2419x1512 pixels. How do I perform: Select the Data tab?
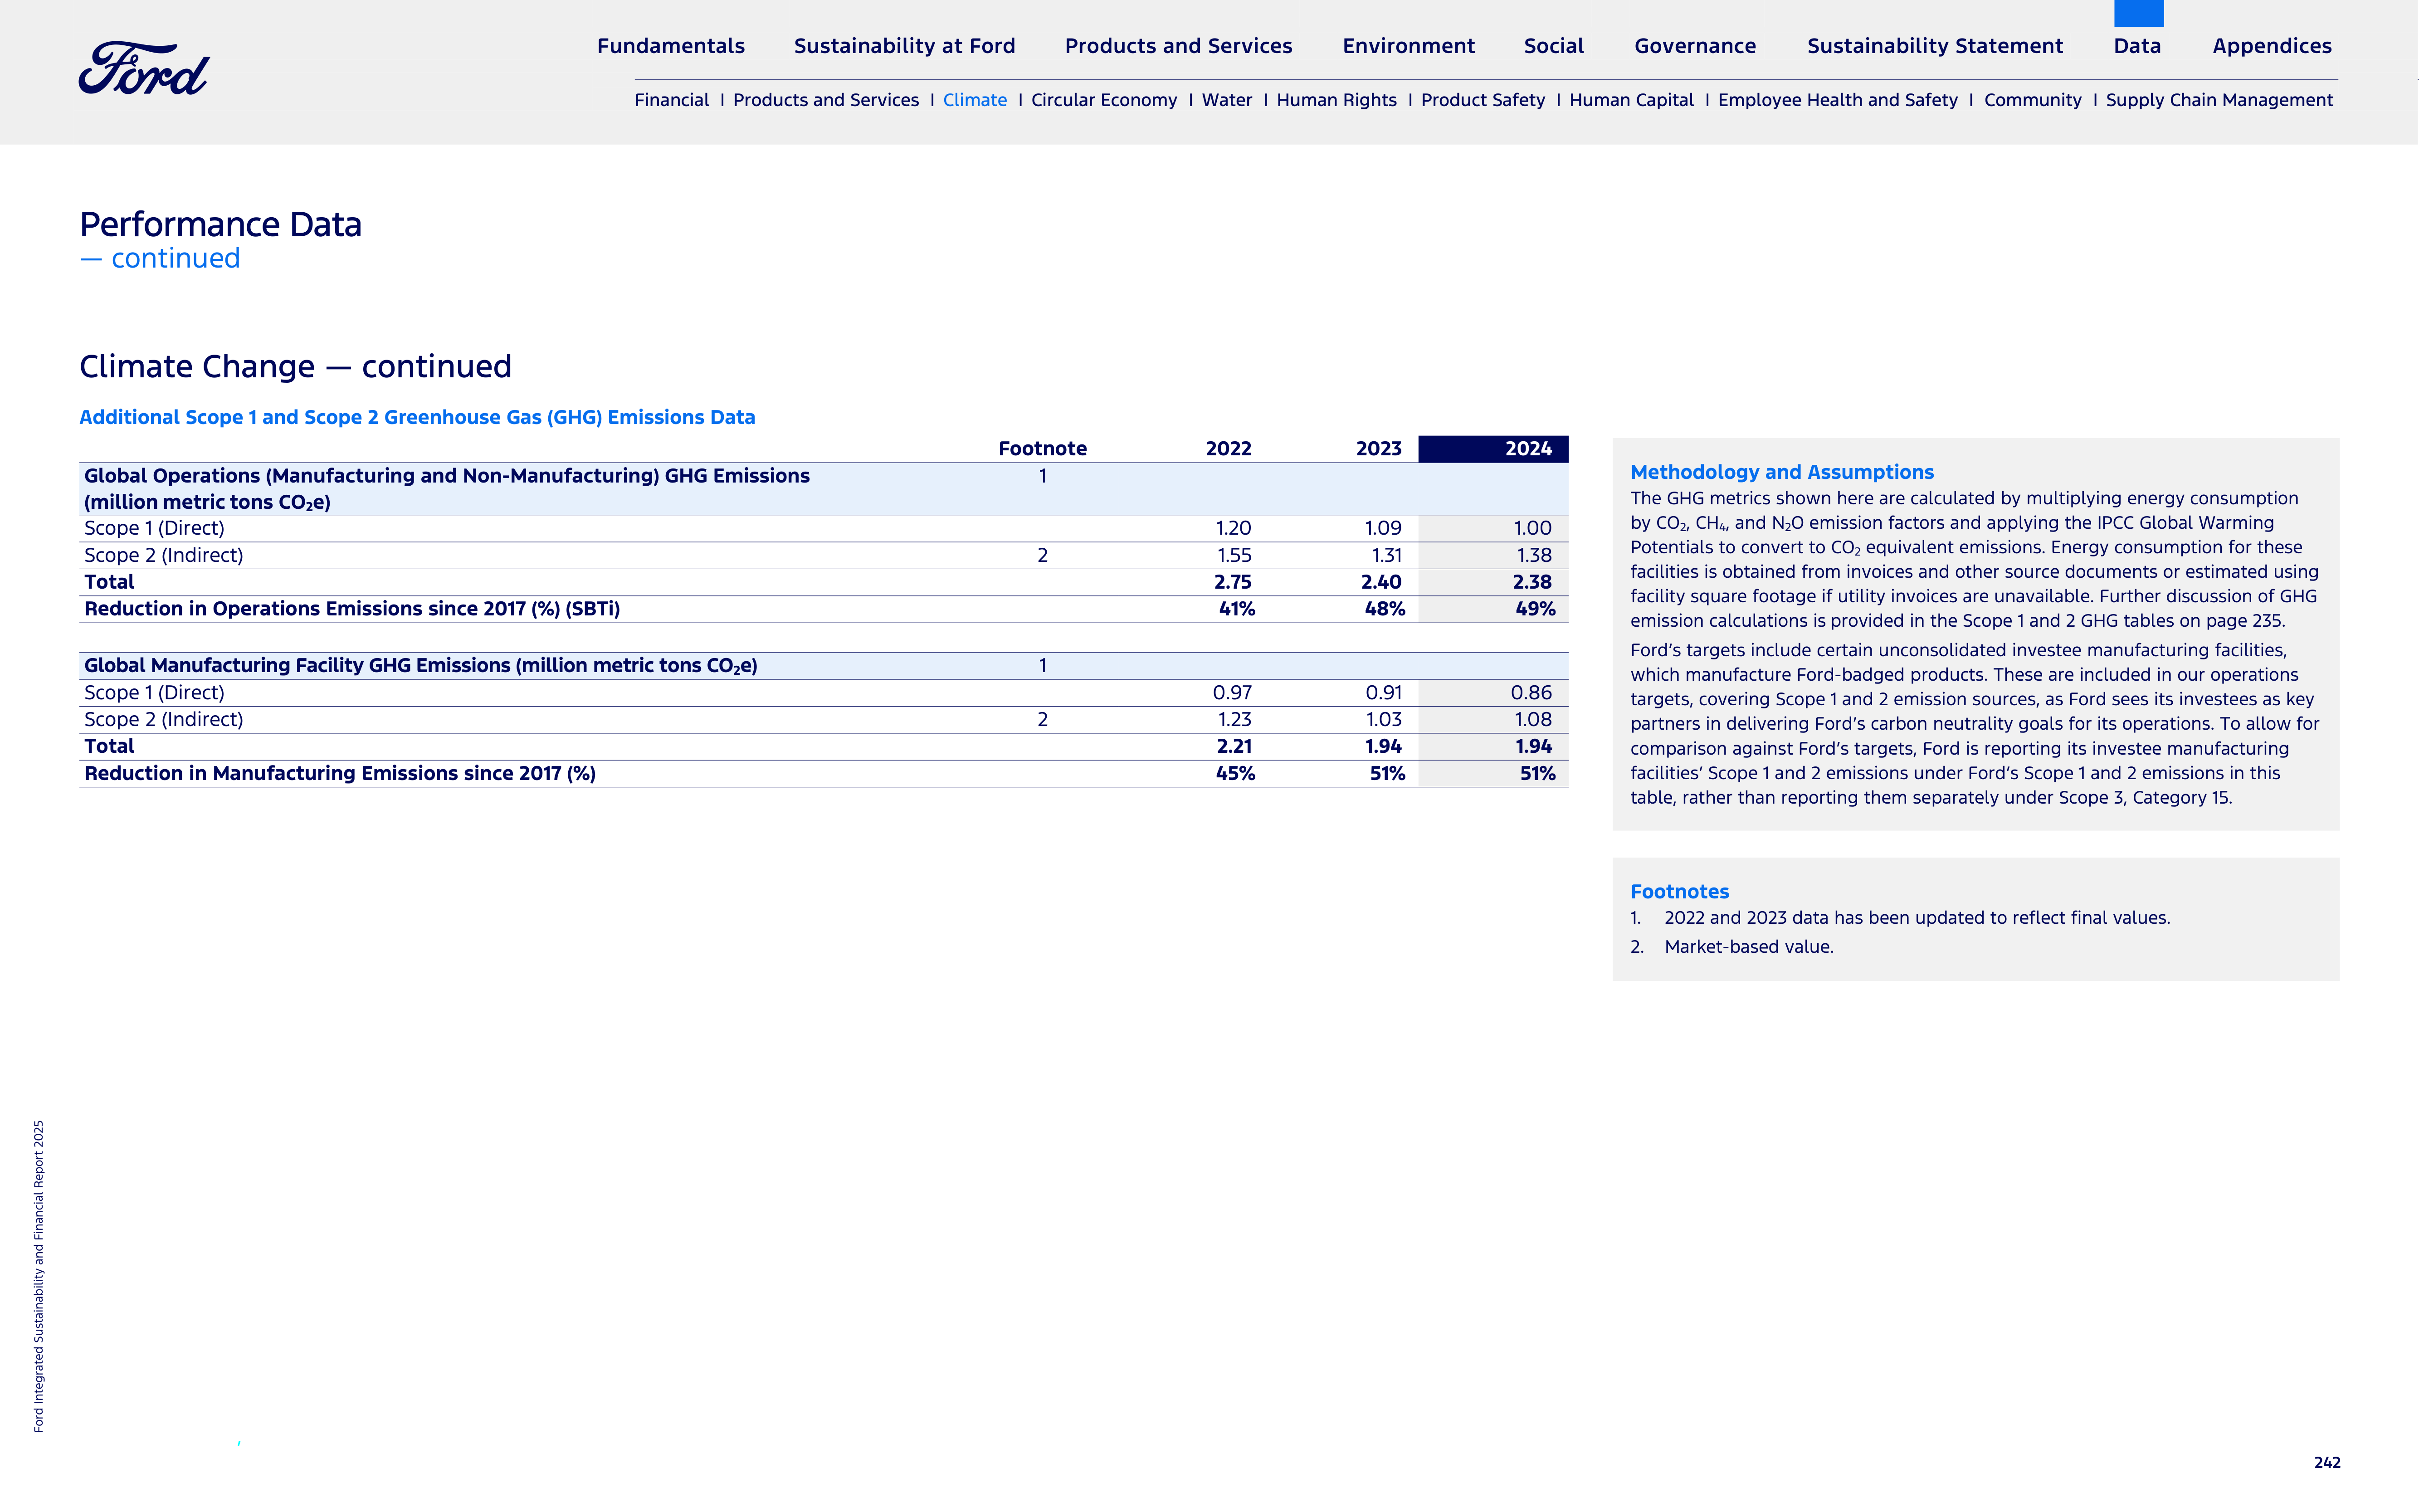[x=2137, y=46]
